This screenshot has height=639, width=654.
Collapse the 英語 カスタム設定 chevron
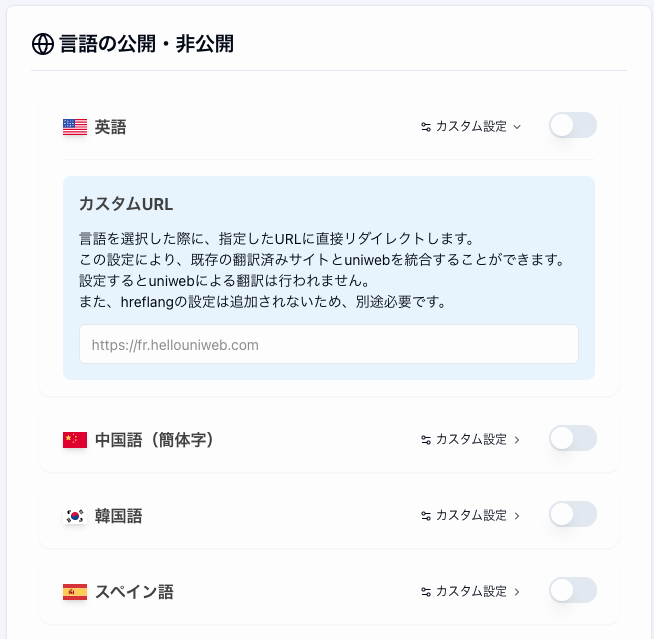(517, 127)
